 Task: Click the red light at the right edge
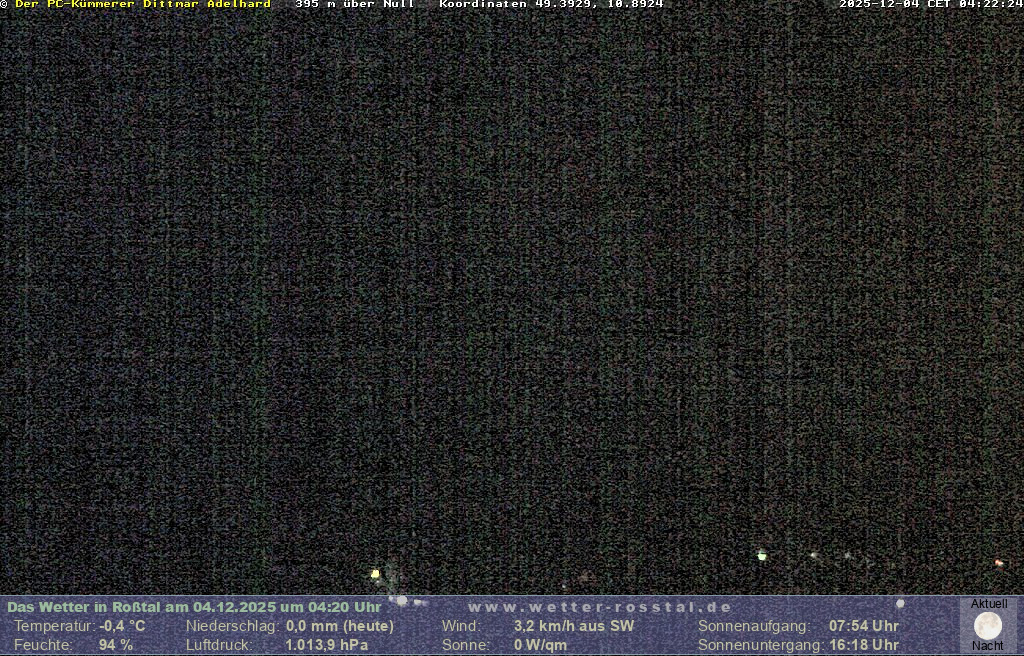[998, 563]
